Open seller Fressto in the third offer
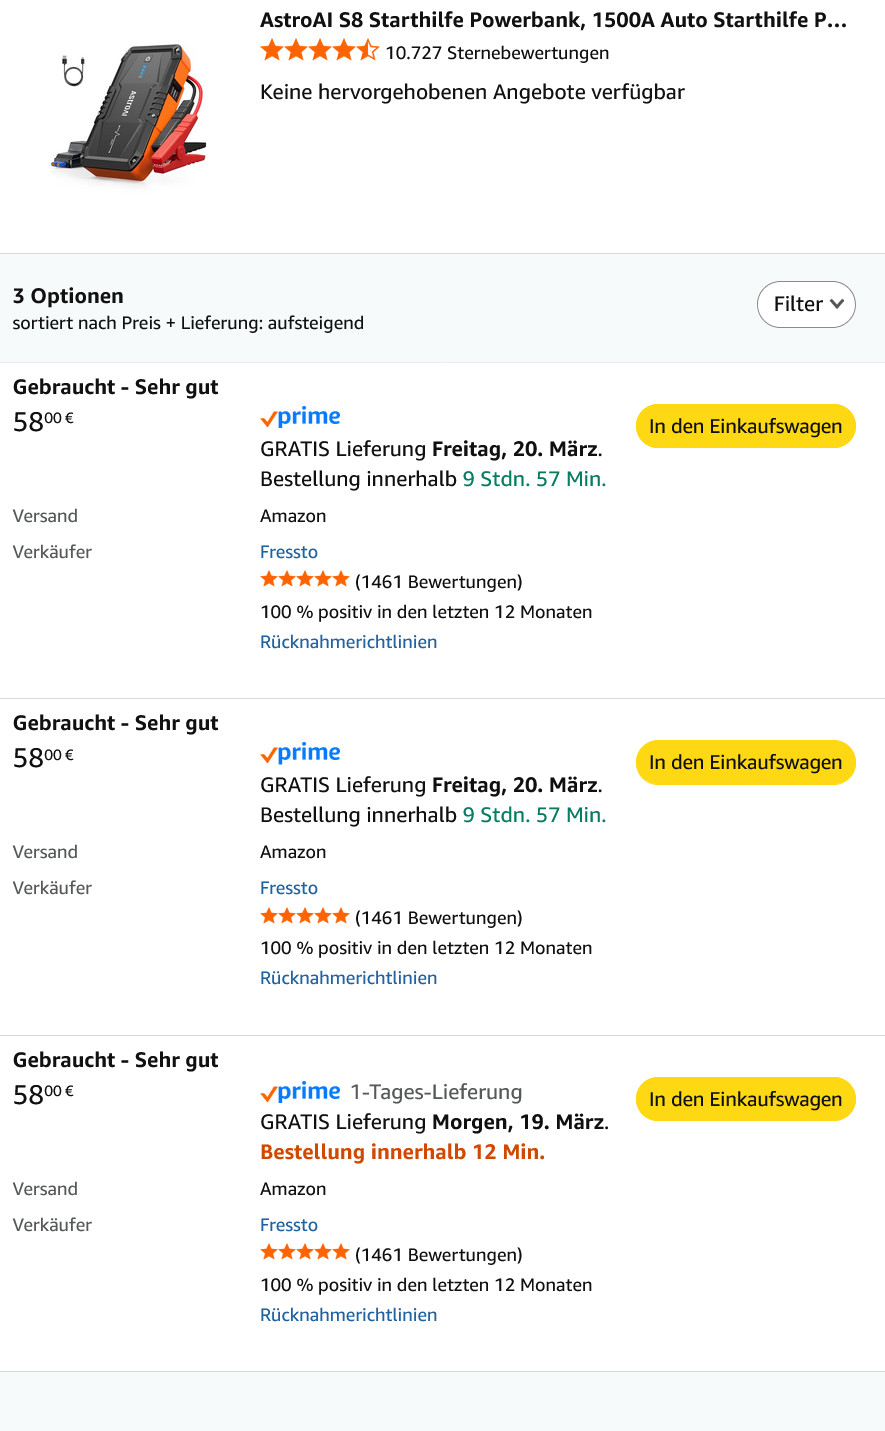885x1431 pixels. [289, 1225]
